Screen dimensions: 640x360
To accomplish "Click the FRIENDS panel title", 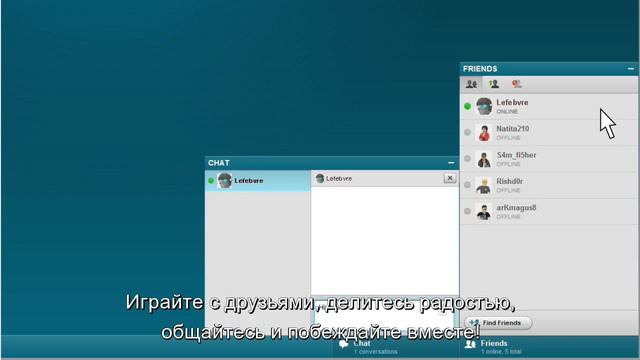I will (x=480, y=69).
